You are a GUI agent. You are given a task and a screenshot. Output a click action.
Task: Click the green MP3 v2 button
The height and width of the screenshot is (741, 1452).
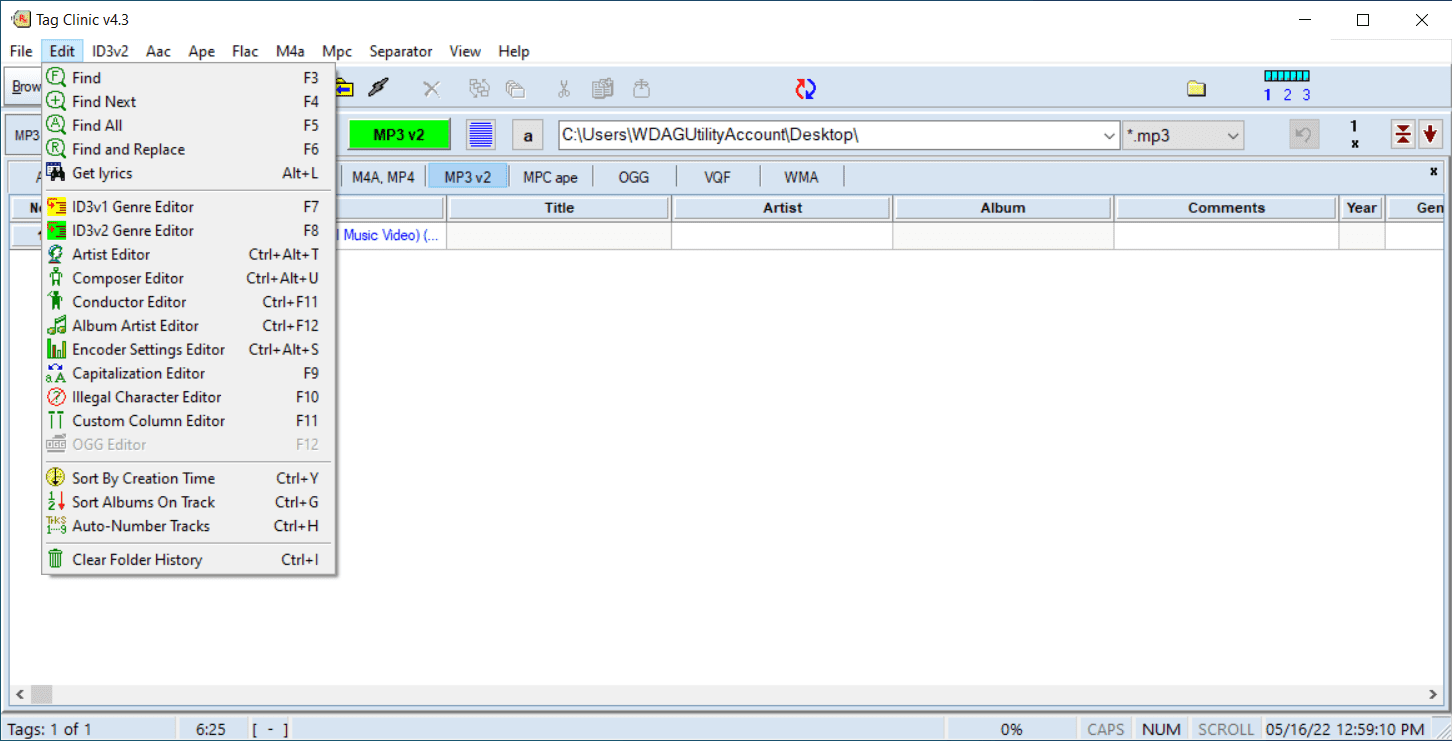click(x=399, y=135)
